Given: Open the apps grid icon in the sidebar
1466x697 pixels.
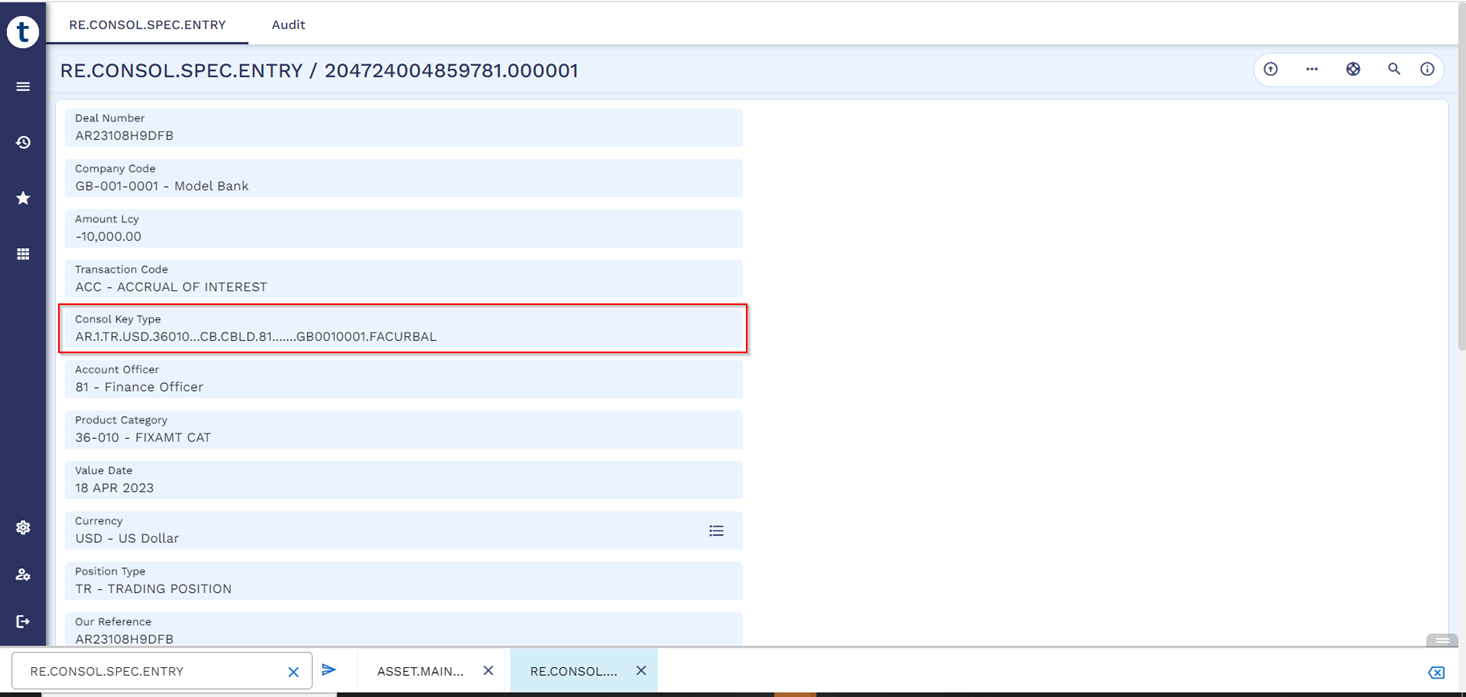Looking at the screenshot, I should pyautogui.click(x=23, y=254).
